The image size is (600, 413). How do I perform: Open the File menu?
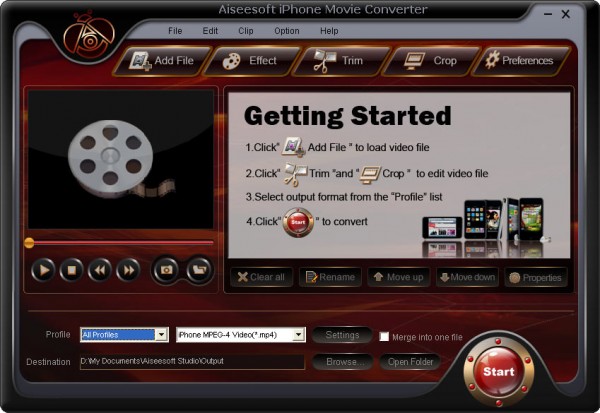[x=175, y=31]
